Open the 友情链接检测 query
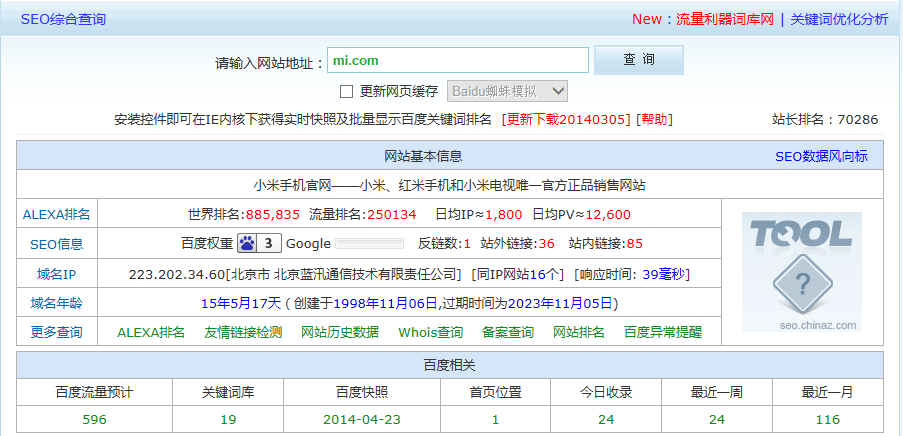Viewport: 903px width, 436px height. (243, 332)
